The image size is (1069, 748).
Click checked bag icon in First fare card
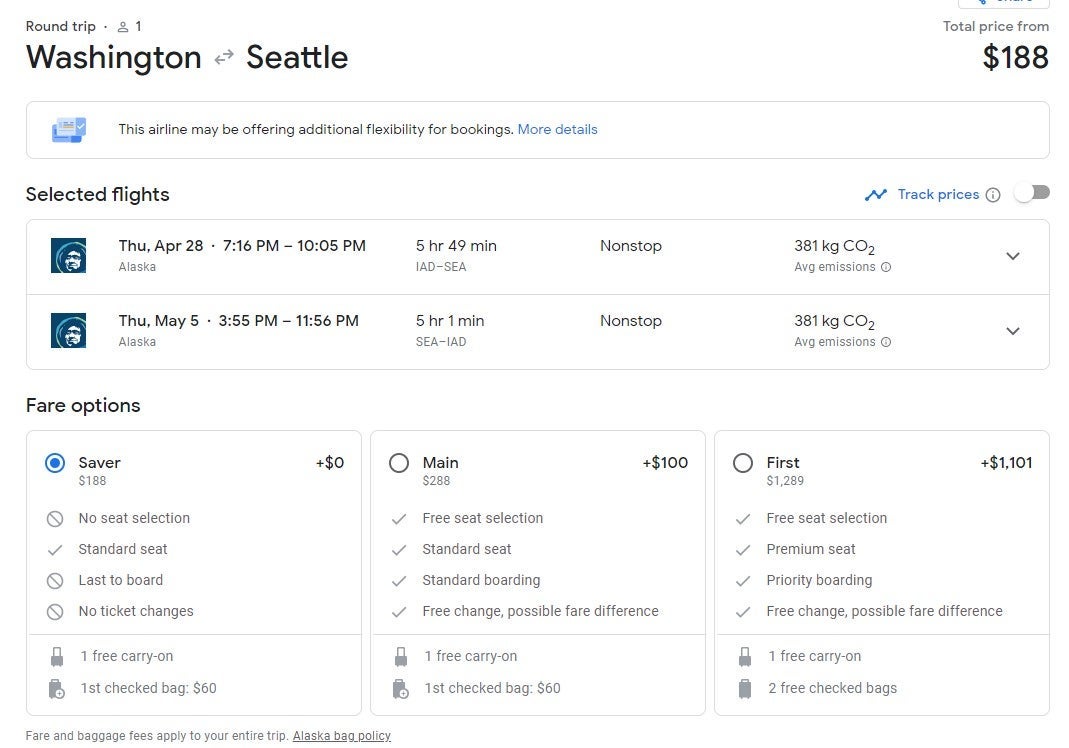[744, 688]
